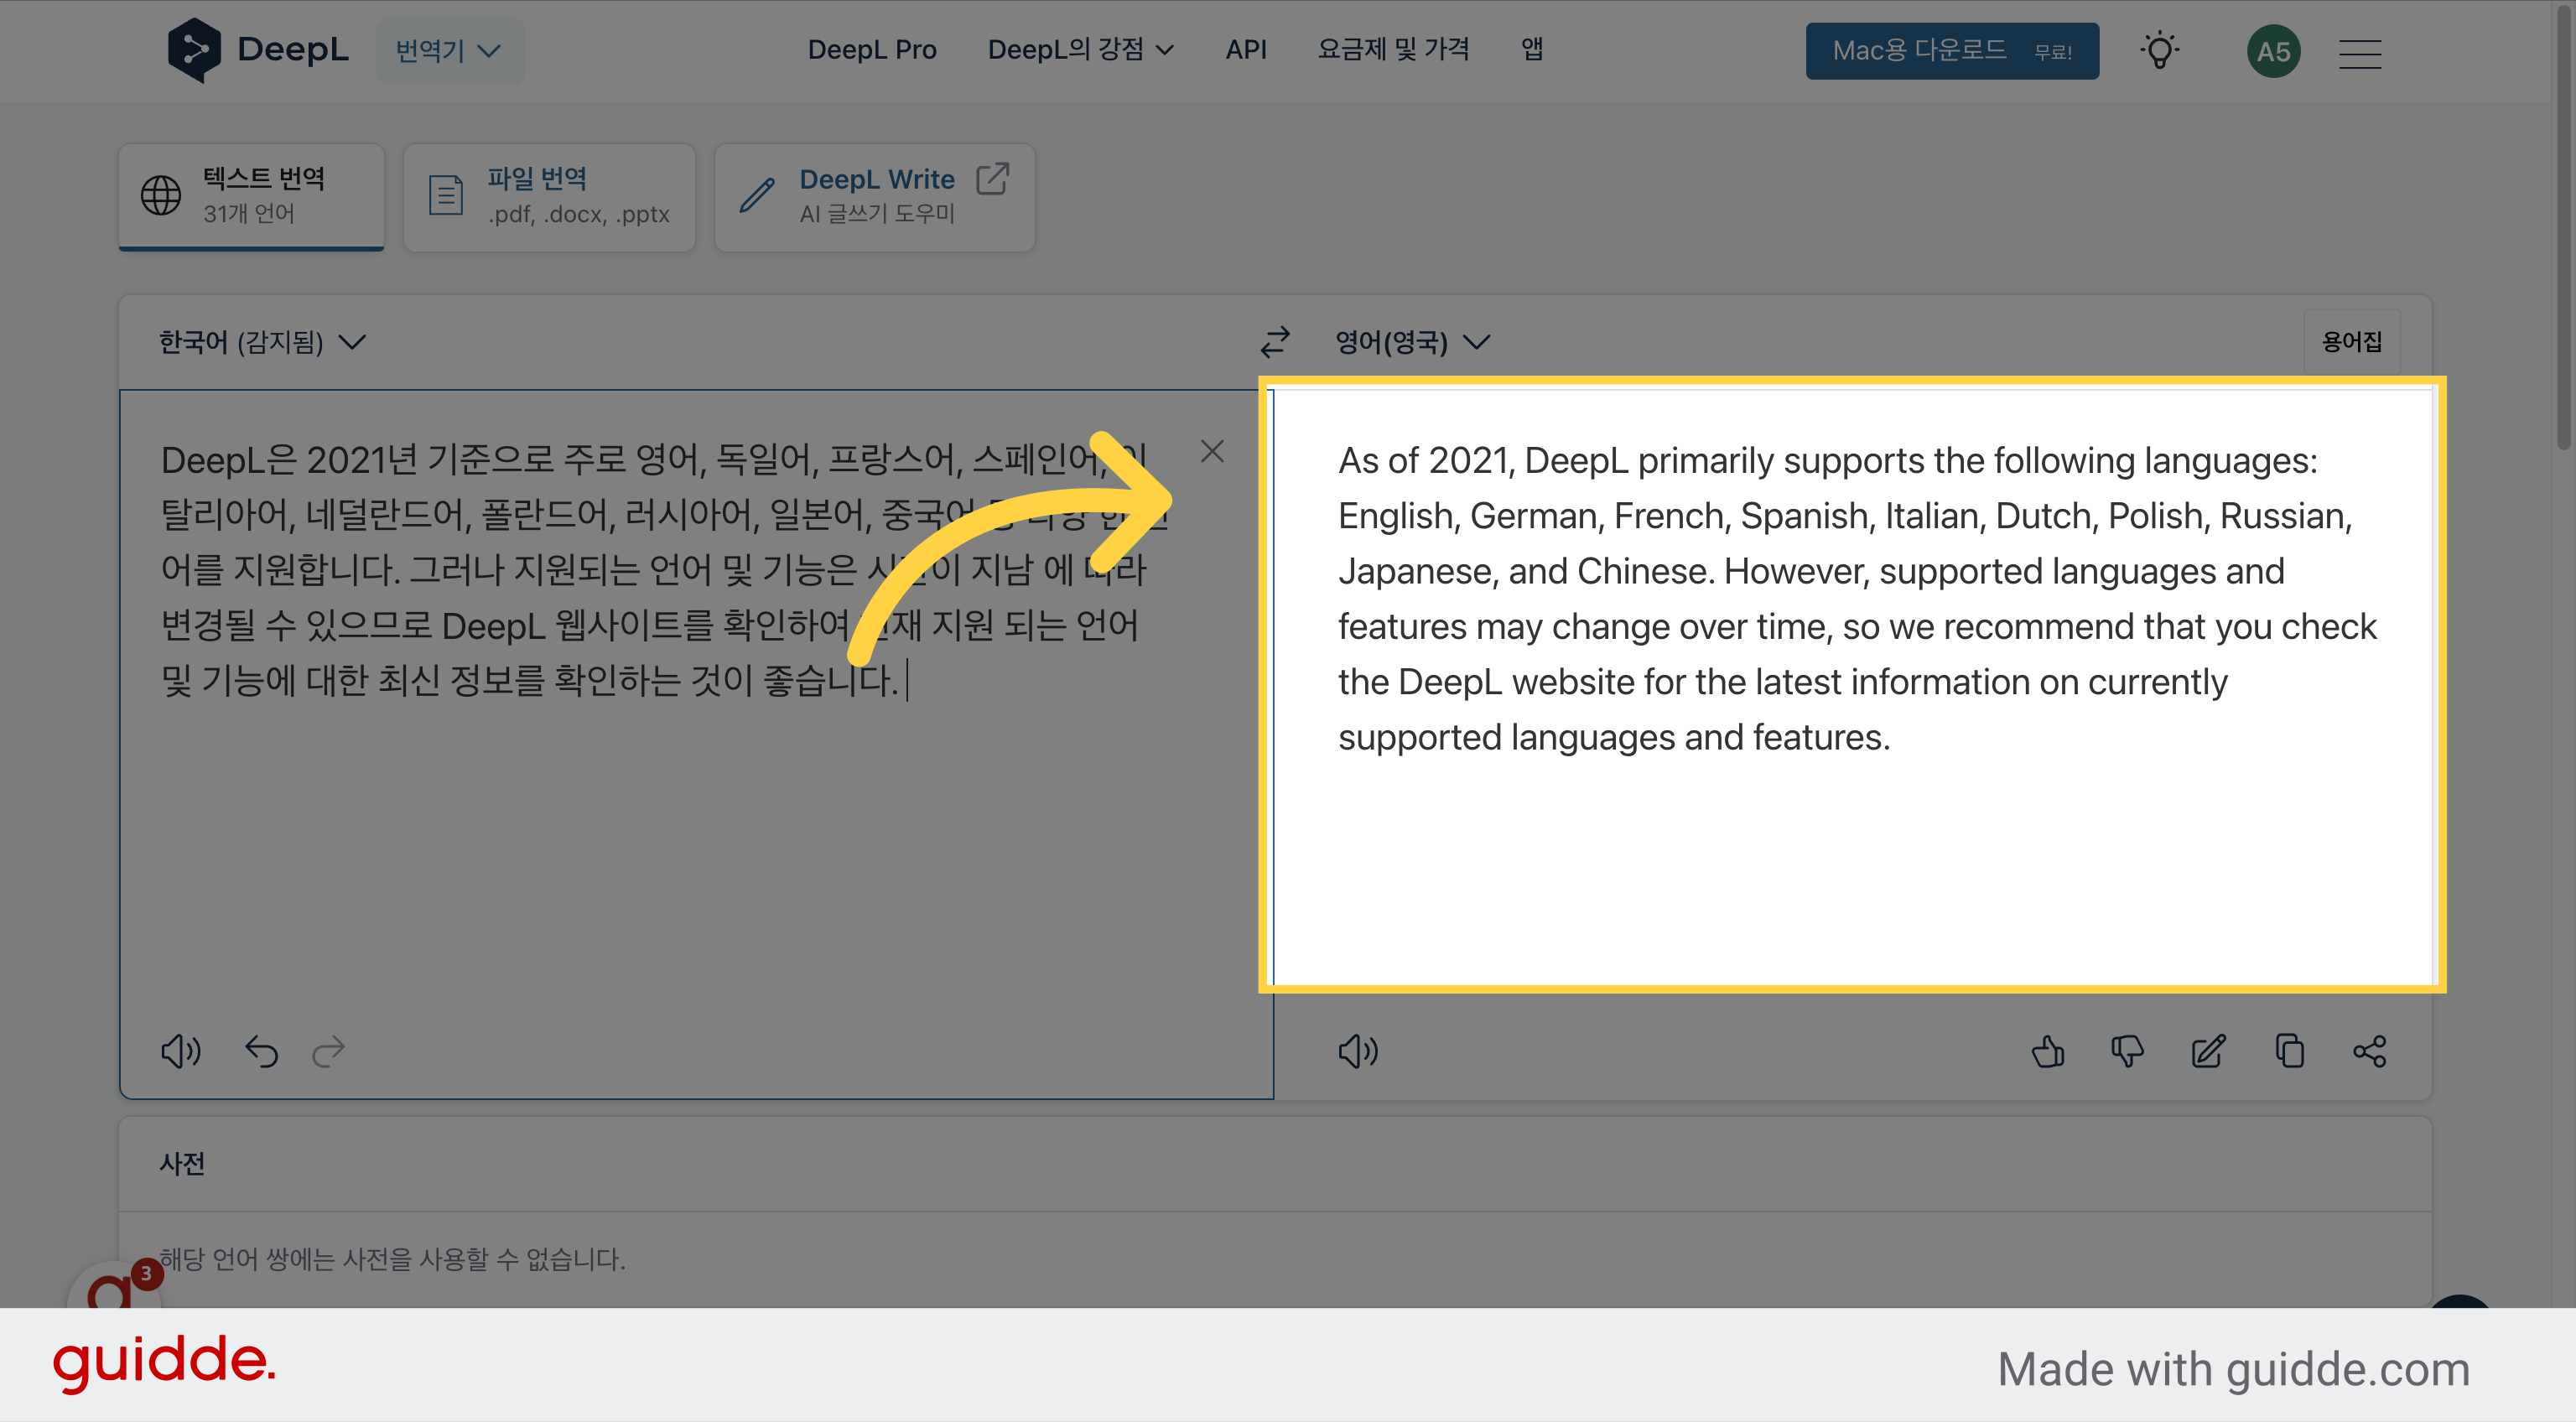Switch to 파일 번역 tab

click(x=549, y=197)
